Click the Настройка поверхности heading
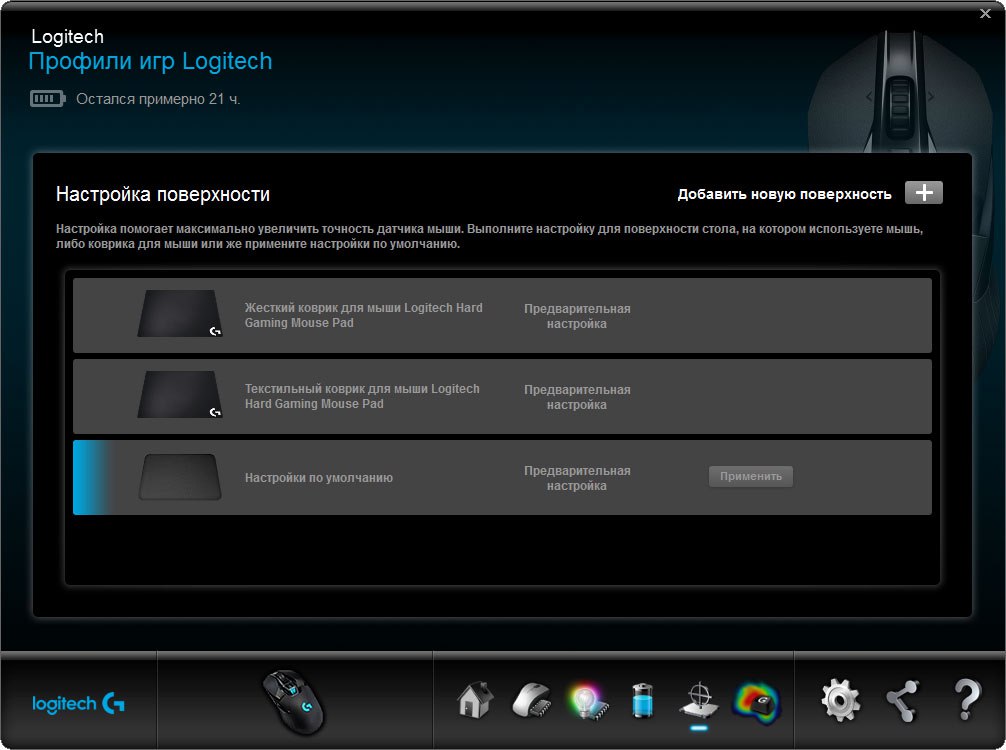The width and height of the screenshot is (1006, 750). coord(163,194)
